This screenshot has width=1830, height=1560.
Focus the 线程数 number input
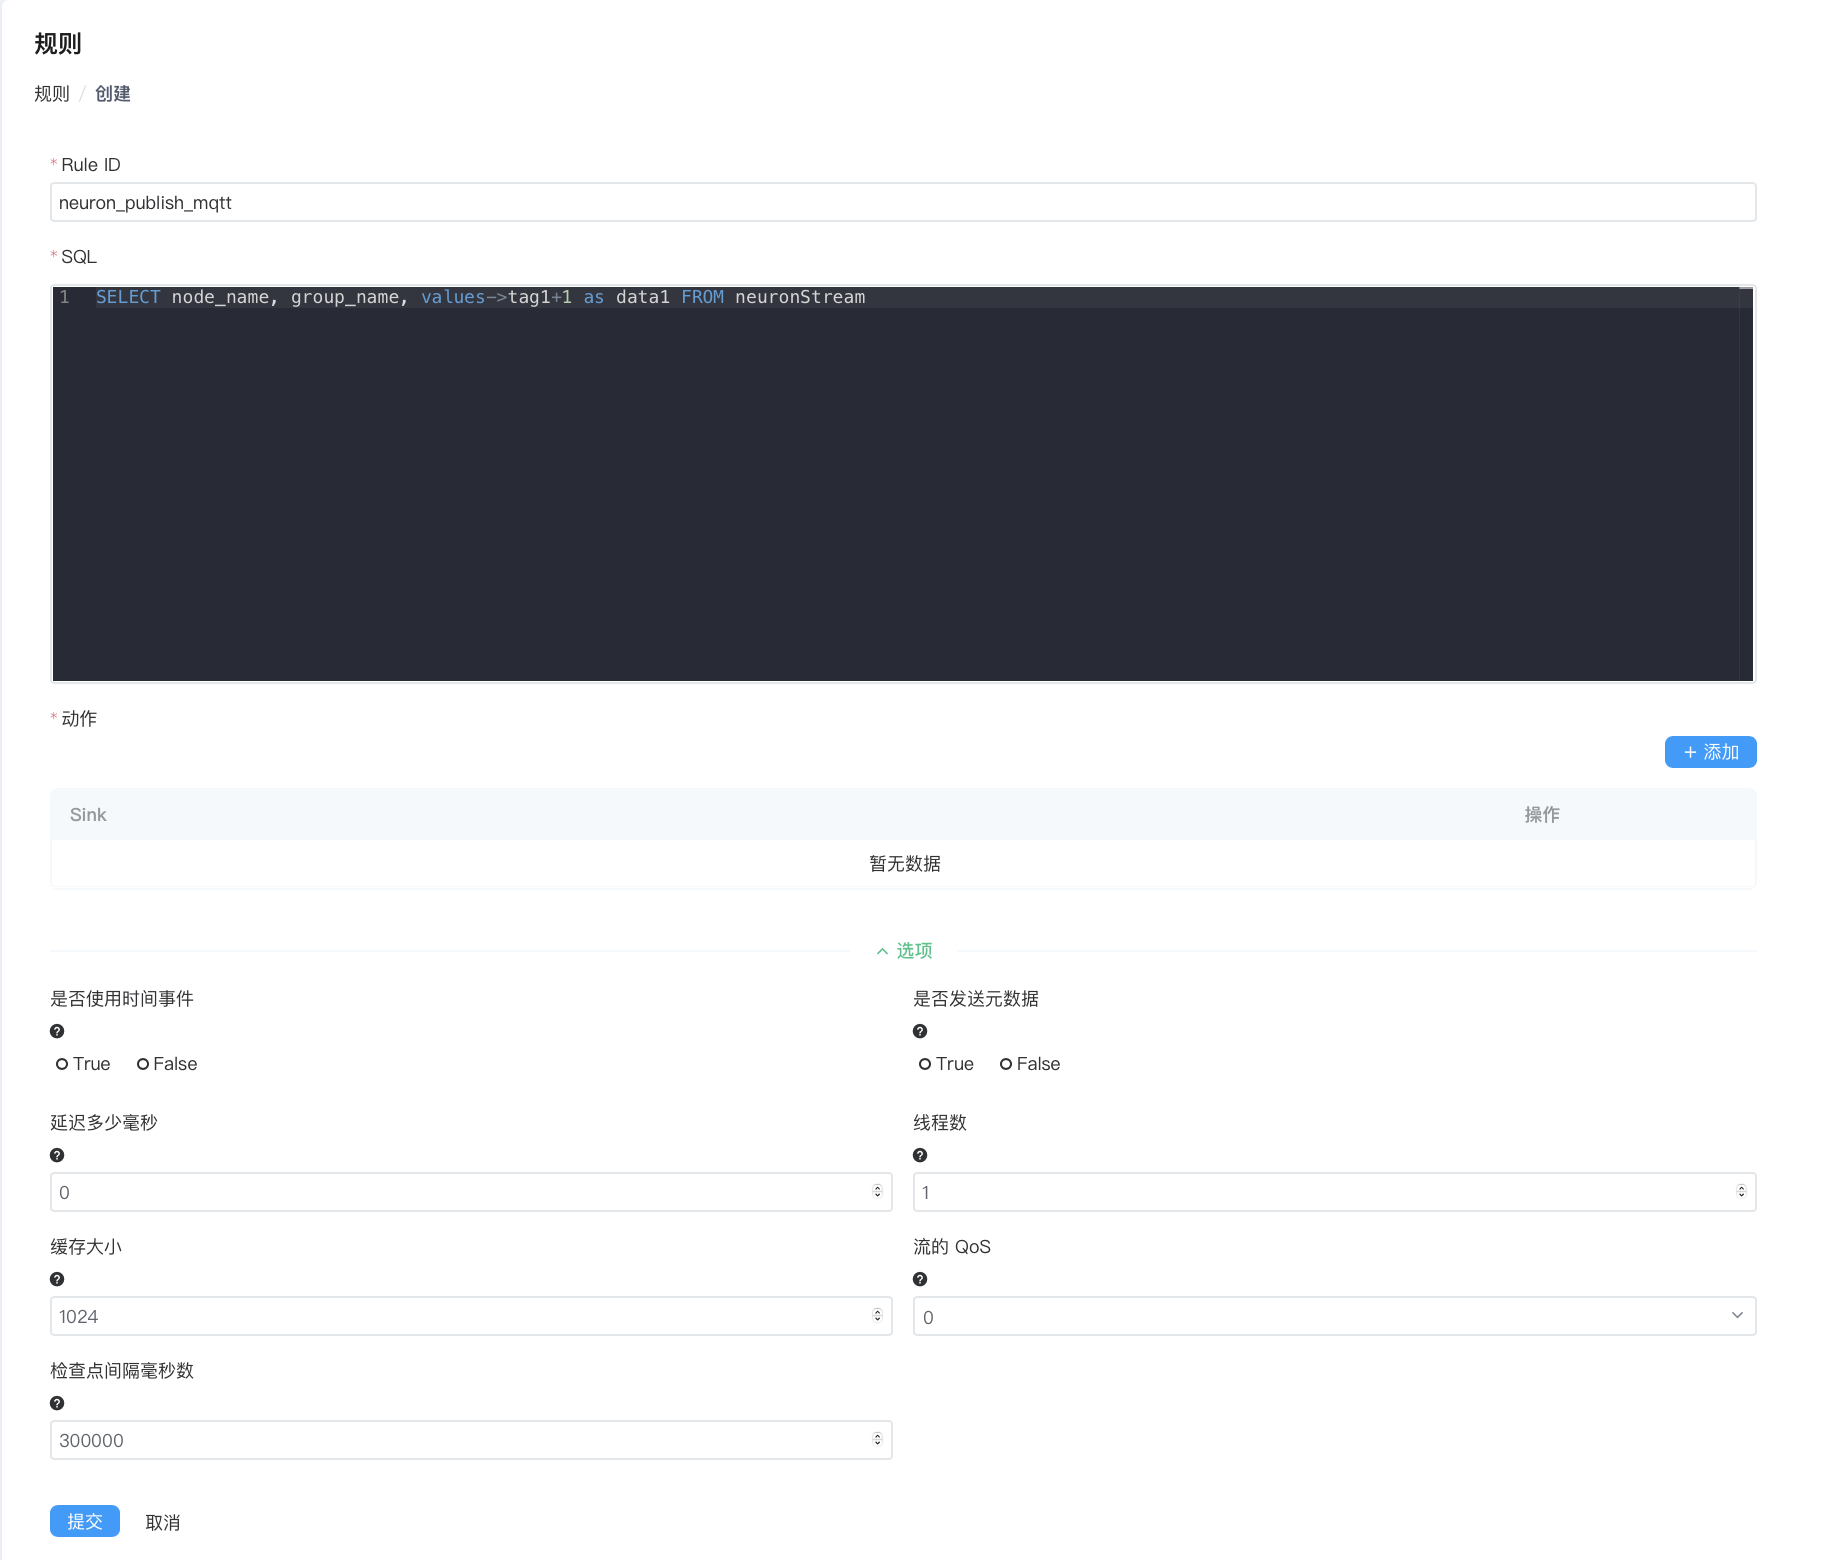(x=1334, y=1192)
